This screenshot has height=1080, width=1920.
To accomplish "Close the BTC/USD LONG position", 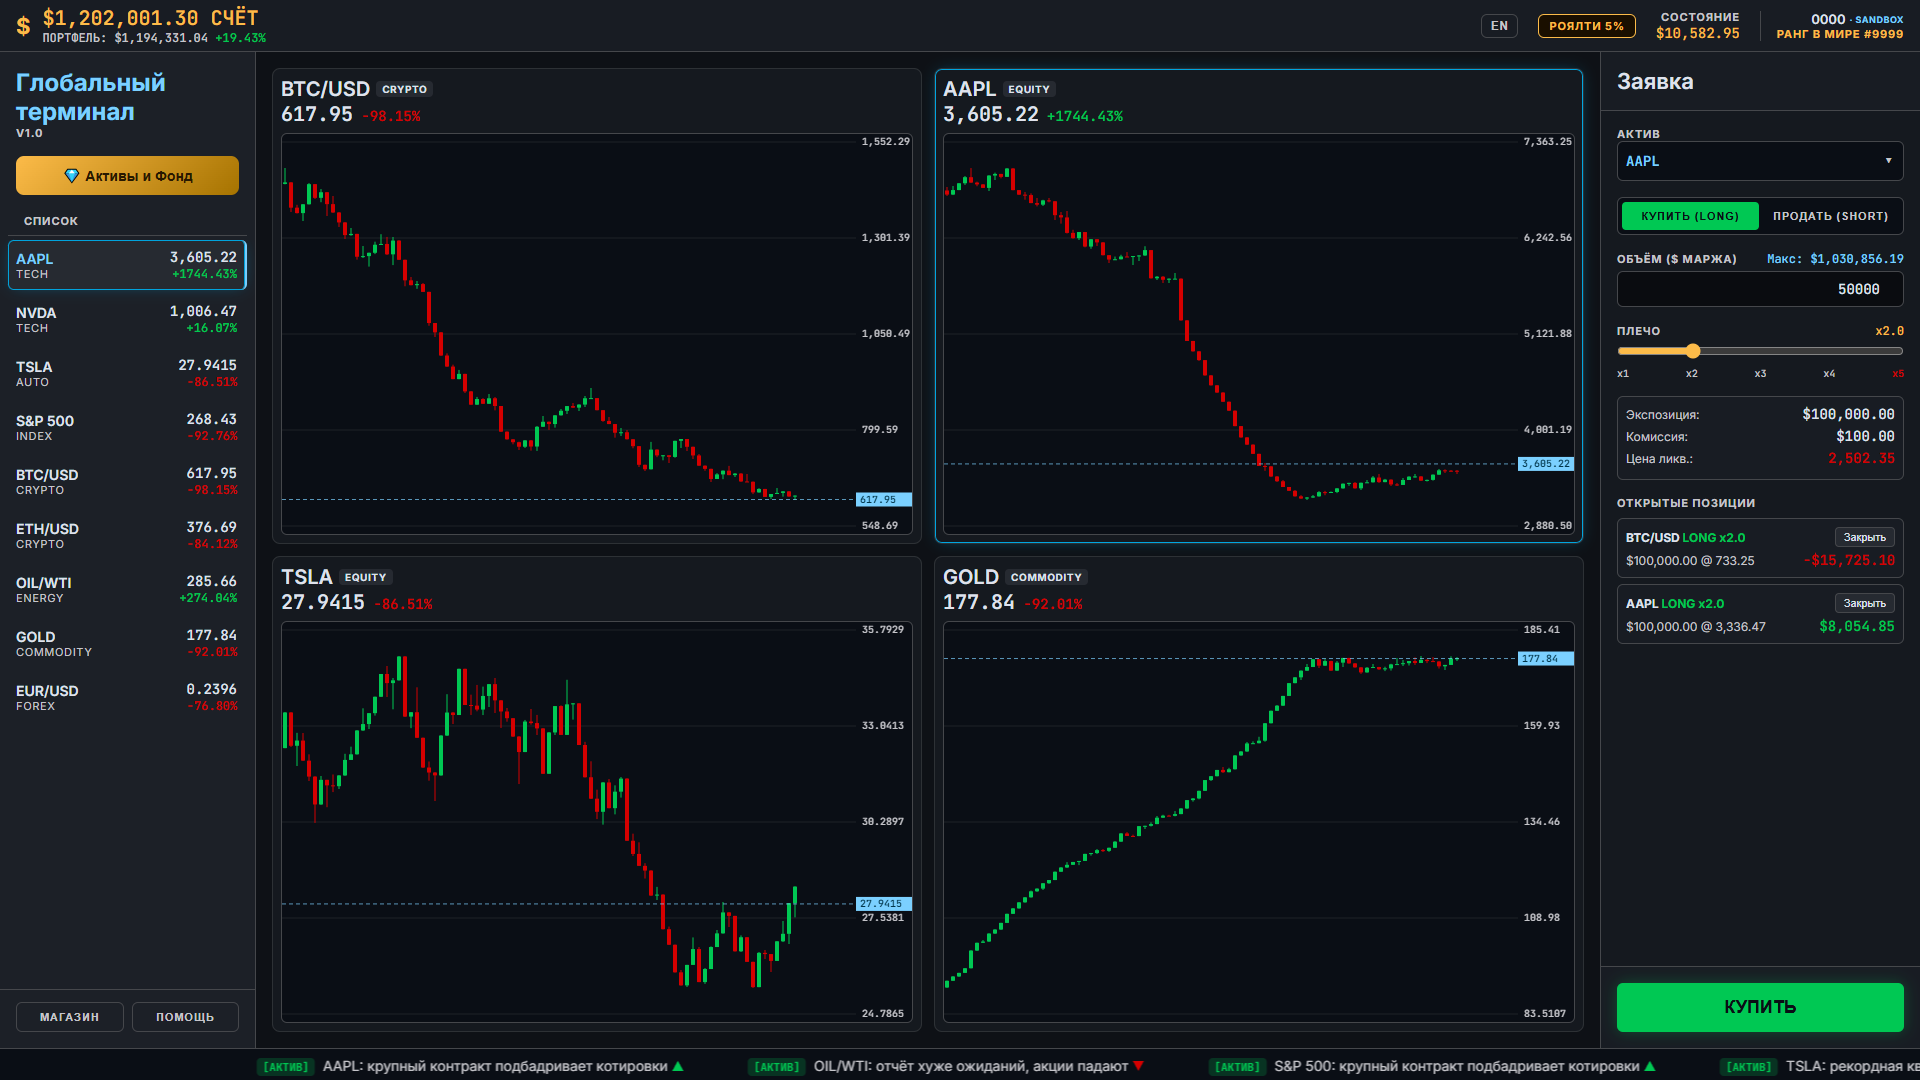I will (x=1864, y=537).
